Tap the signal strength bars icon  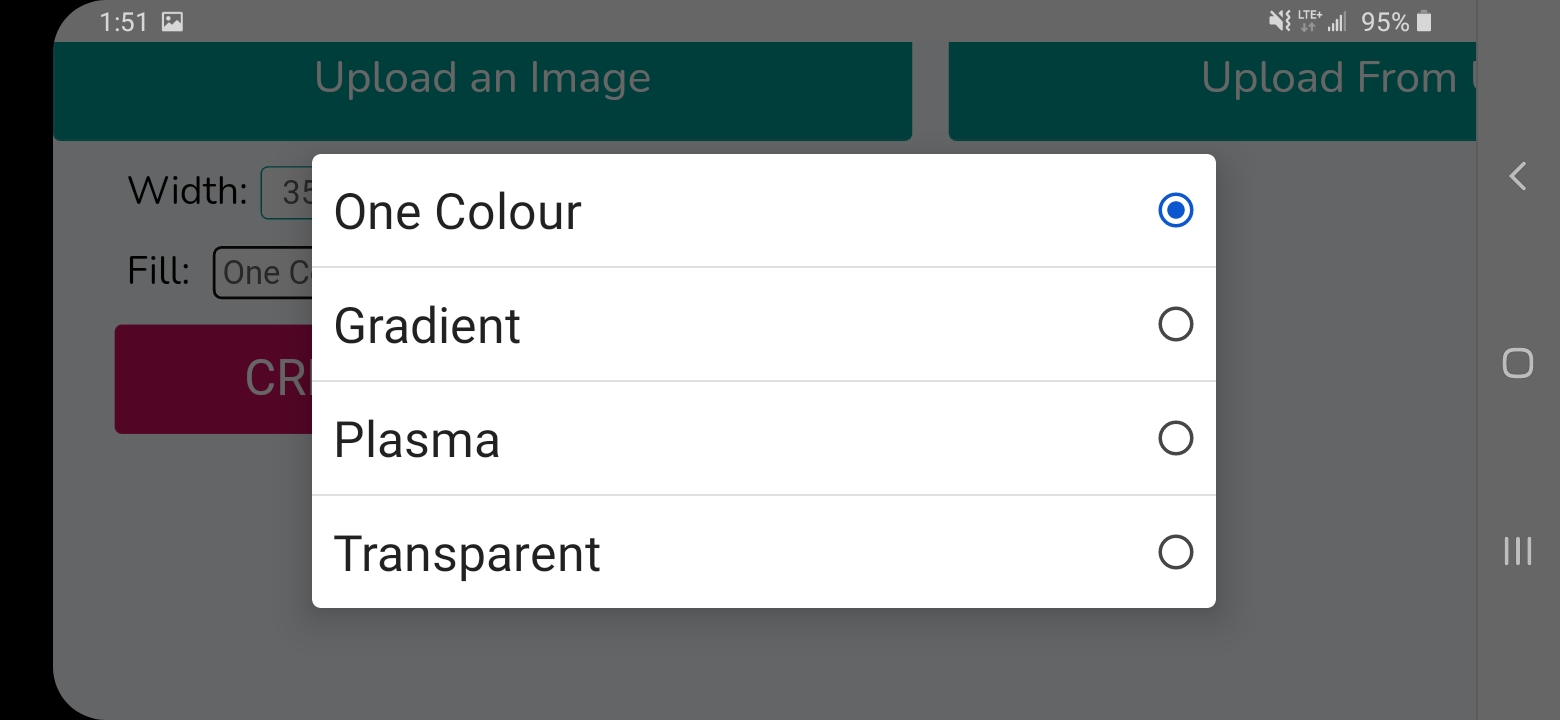[x=1336, y=22]
